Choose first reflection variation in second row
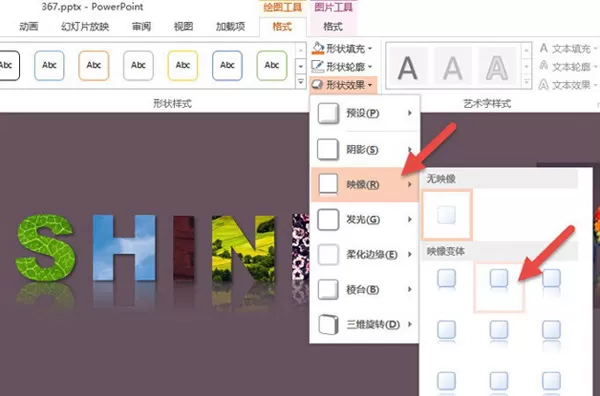600x396 pixels. (447, 333)
